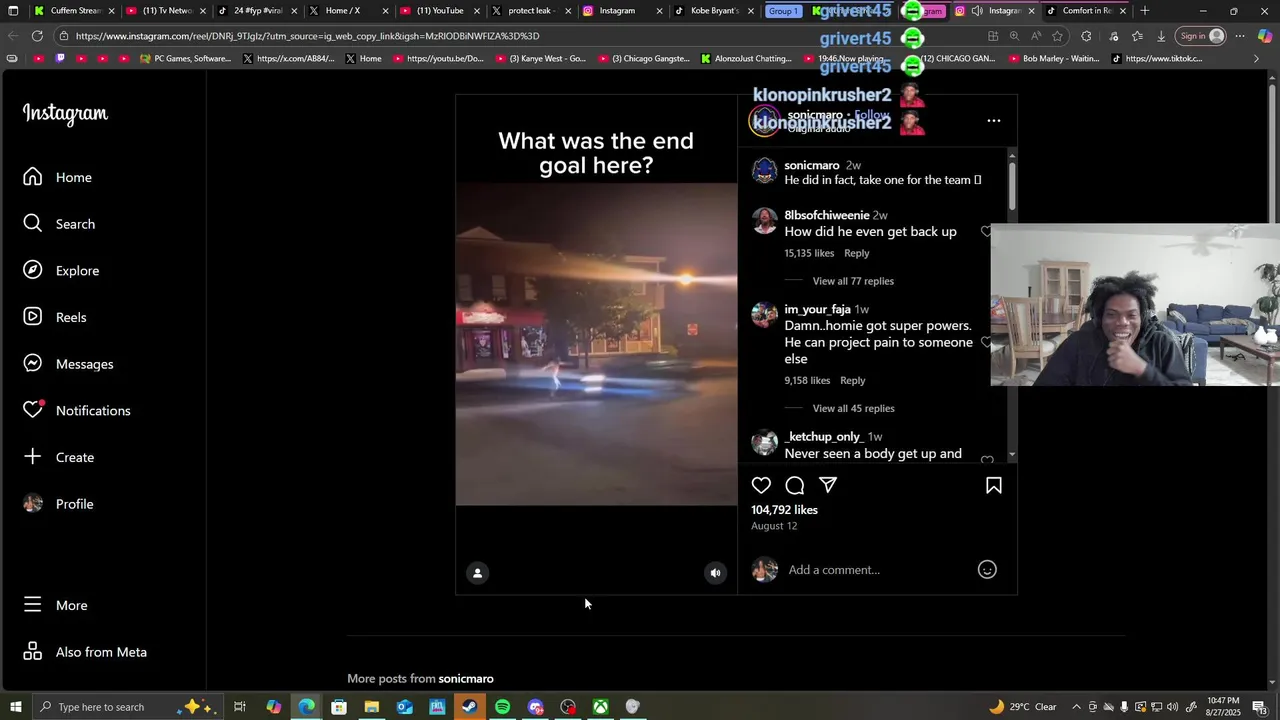Open the emoji picker in comment box

pos(987,570)
